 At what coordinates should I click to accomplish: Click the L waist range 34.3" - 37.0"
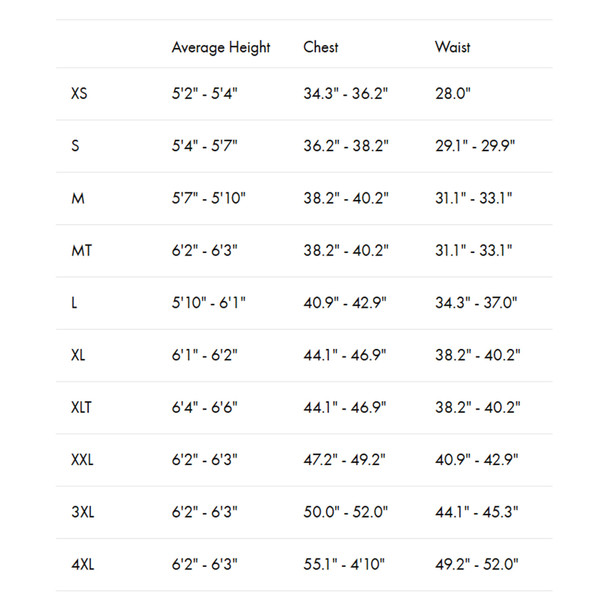[476, 303]
